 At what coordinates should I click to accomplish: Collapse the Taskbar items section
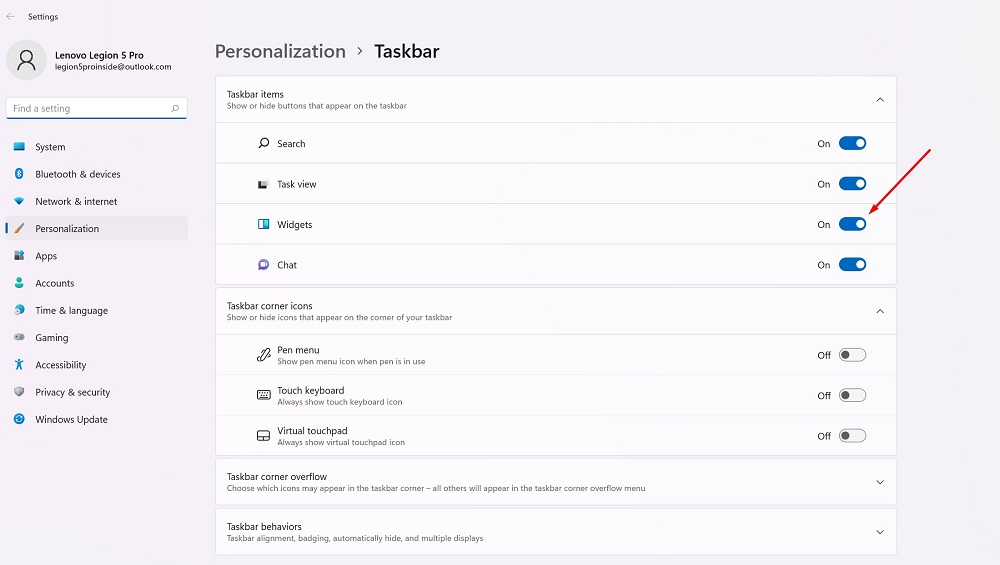click(880, 99)
